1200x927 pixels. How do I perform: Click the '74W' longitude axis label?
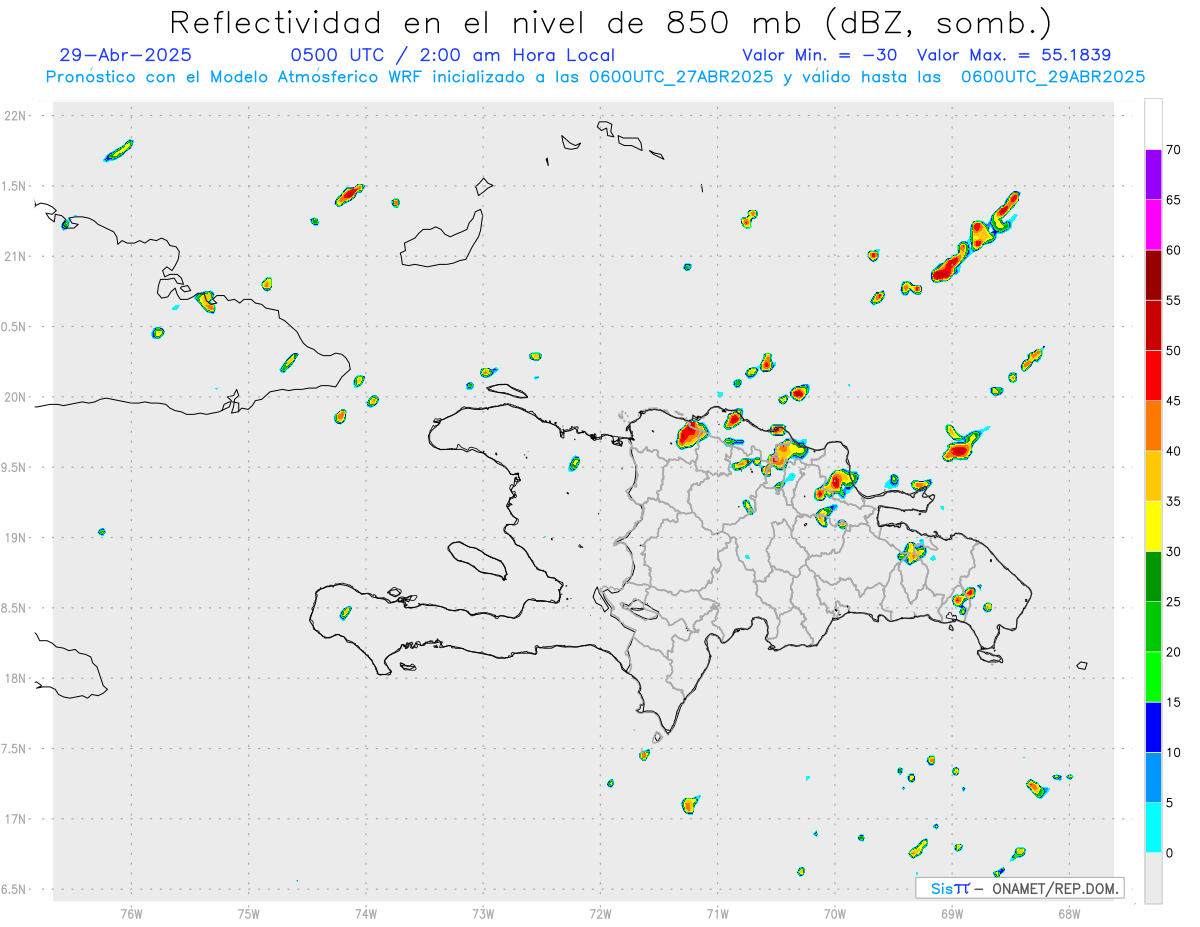click(366, 913)
